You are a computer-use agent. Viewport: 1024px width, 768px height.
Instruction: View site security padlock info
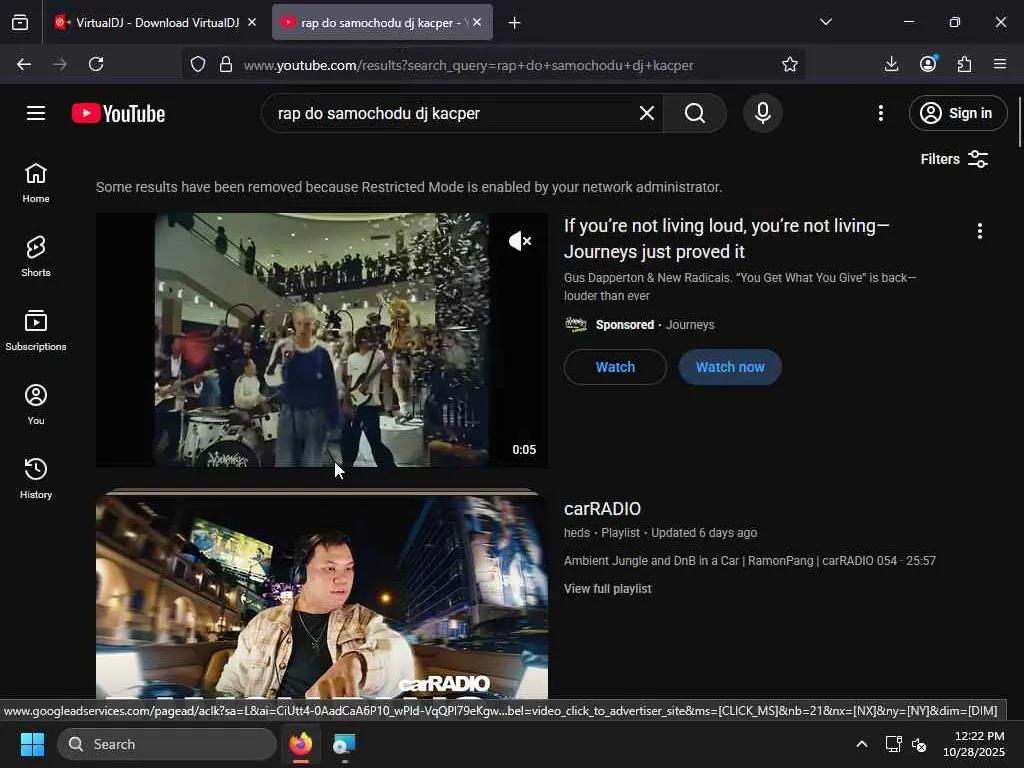tap(226, 64)
